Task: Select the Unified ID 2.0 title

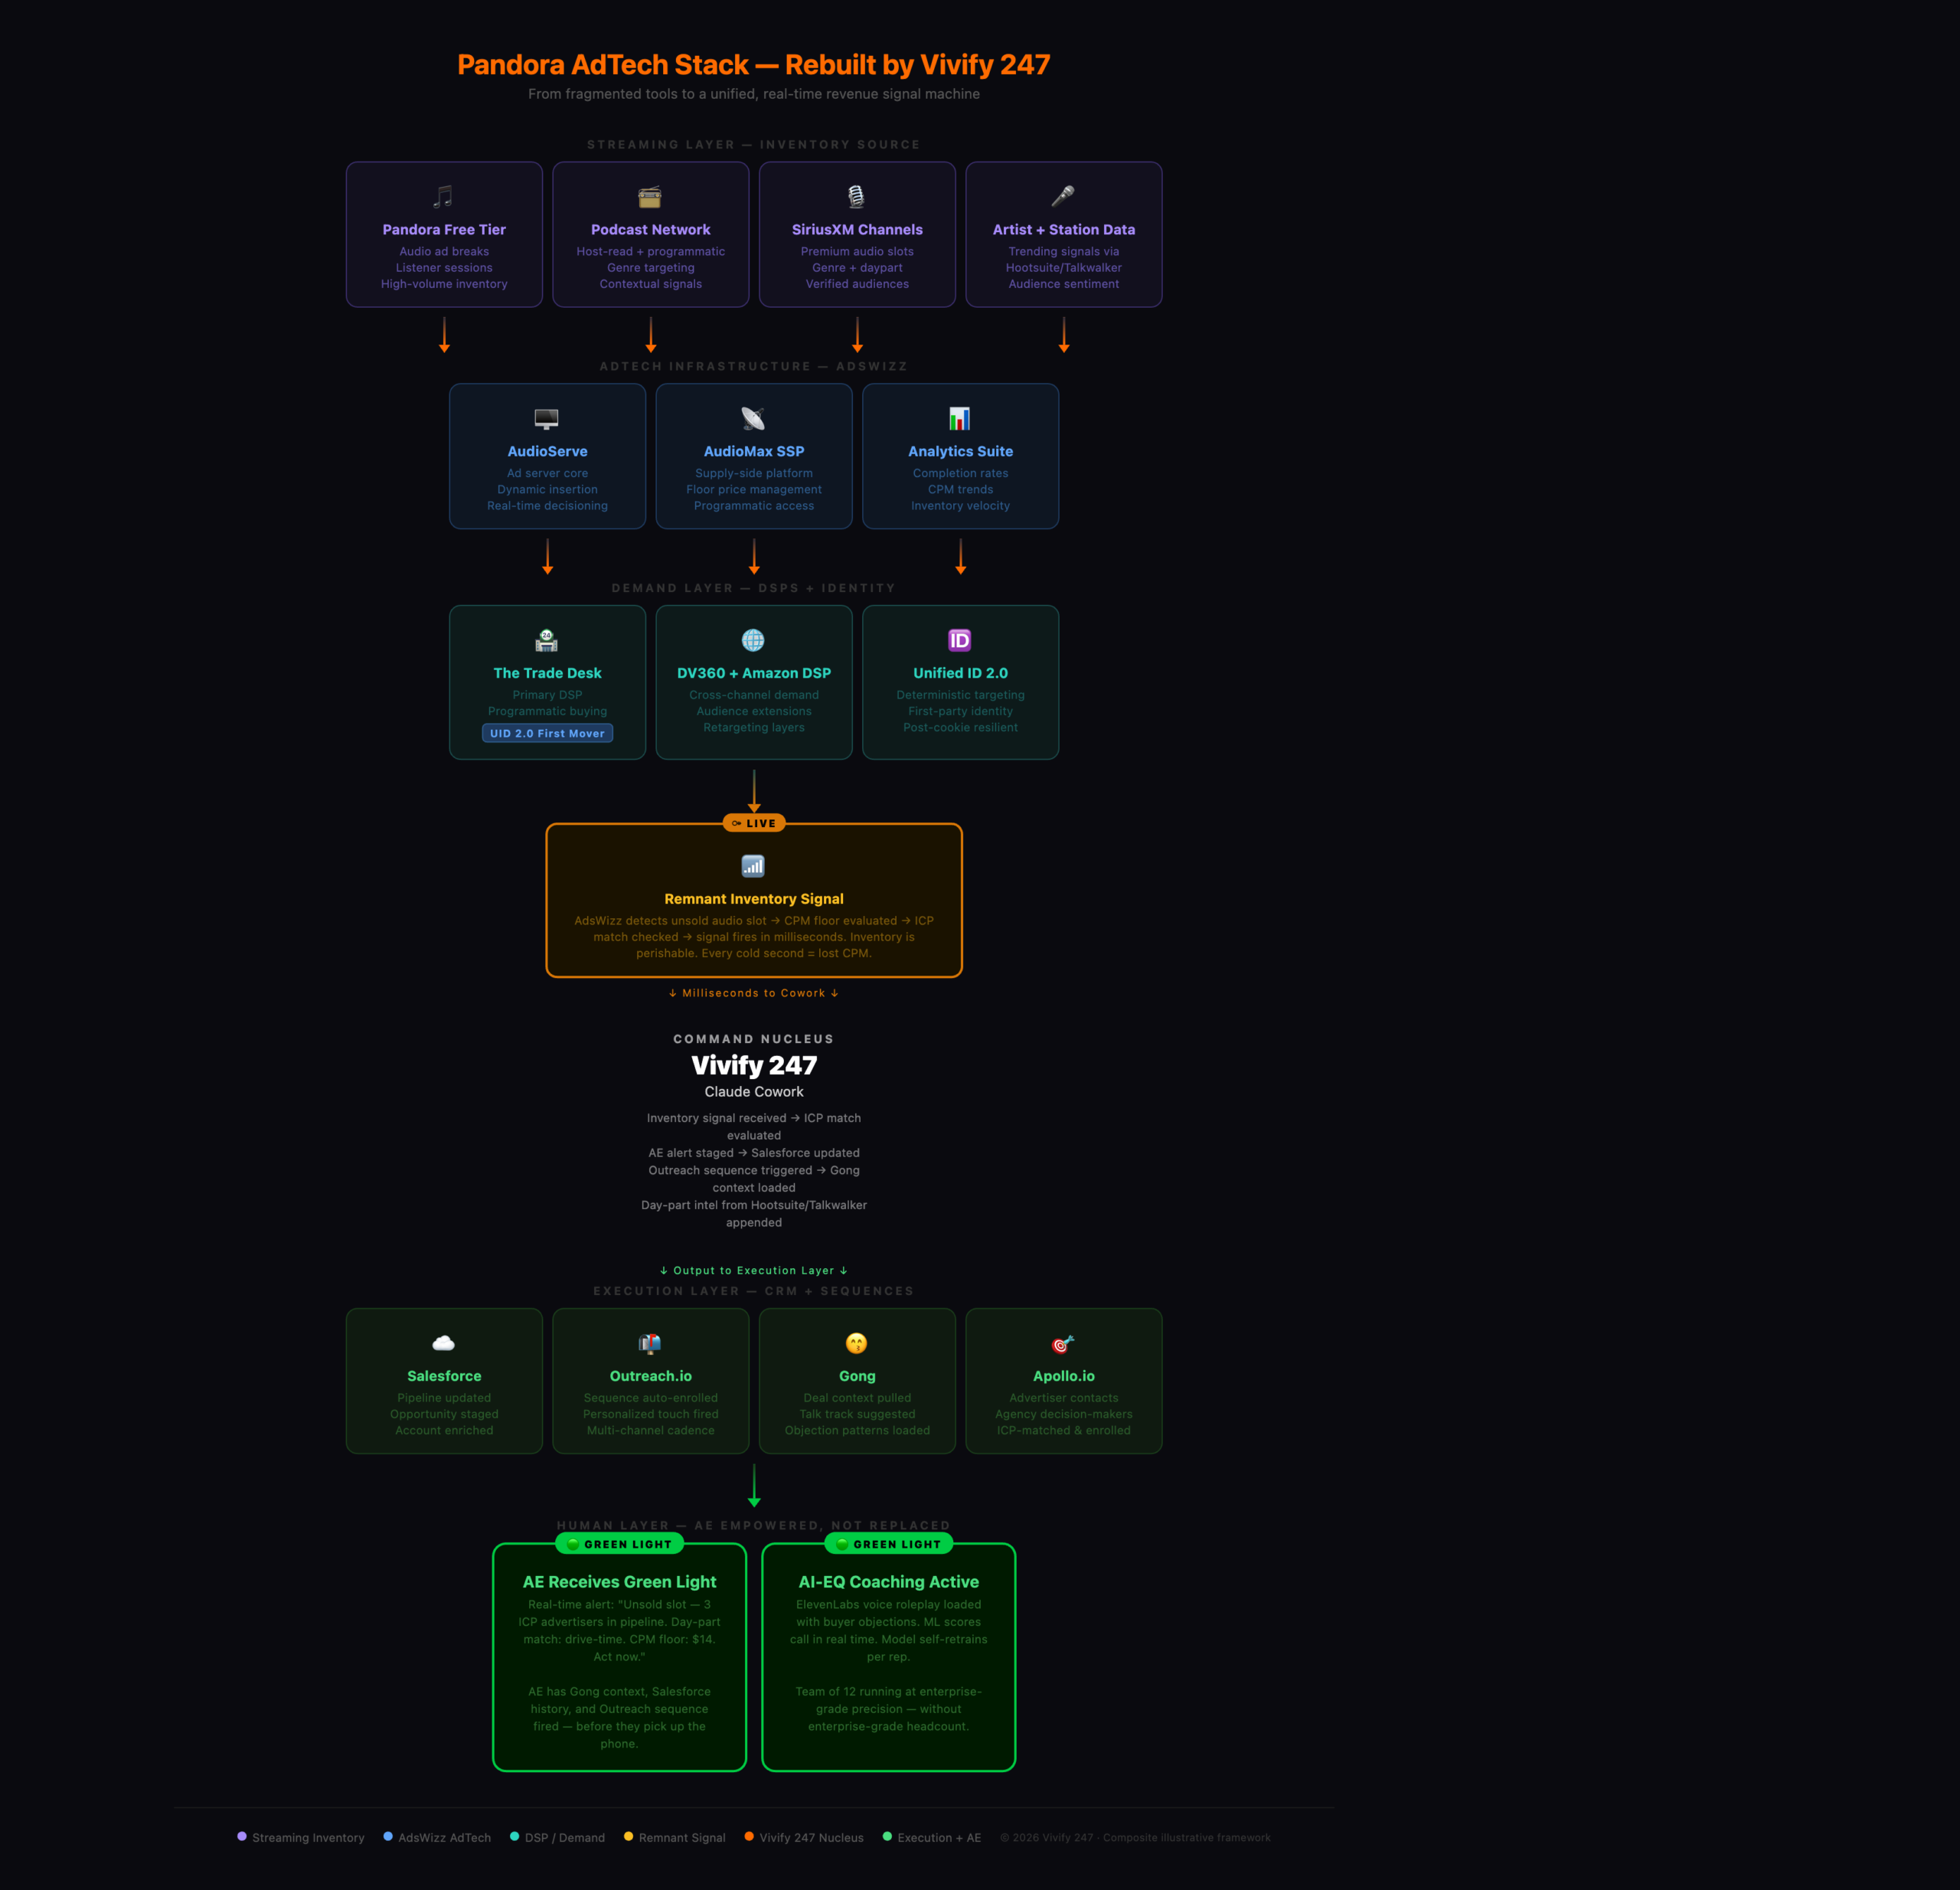Action: [960, 673]
